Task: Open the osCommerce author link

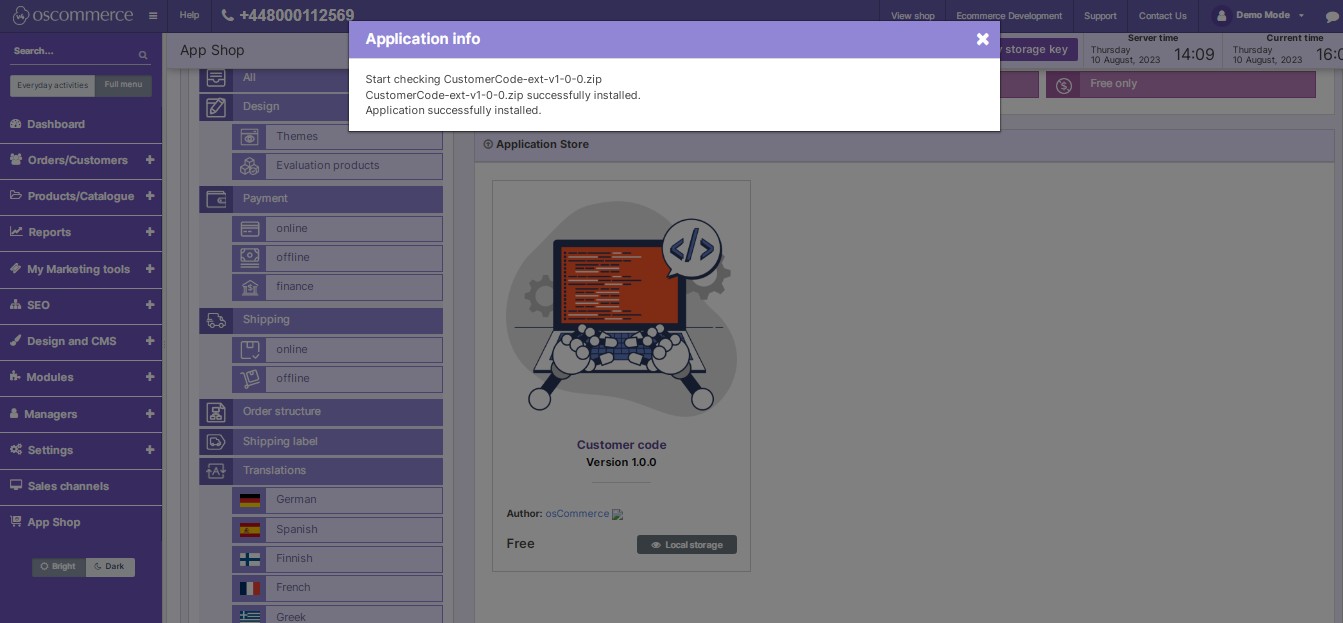Action: pyautogui.click(x=577, y=514)
